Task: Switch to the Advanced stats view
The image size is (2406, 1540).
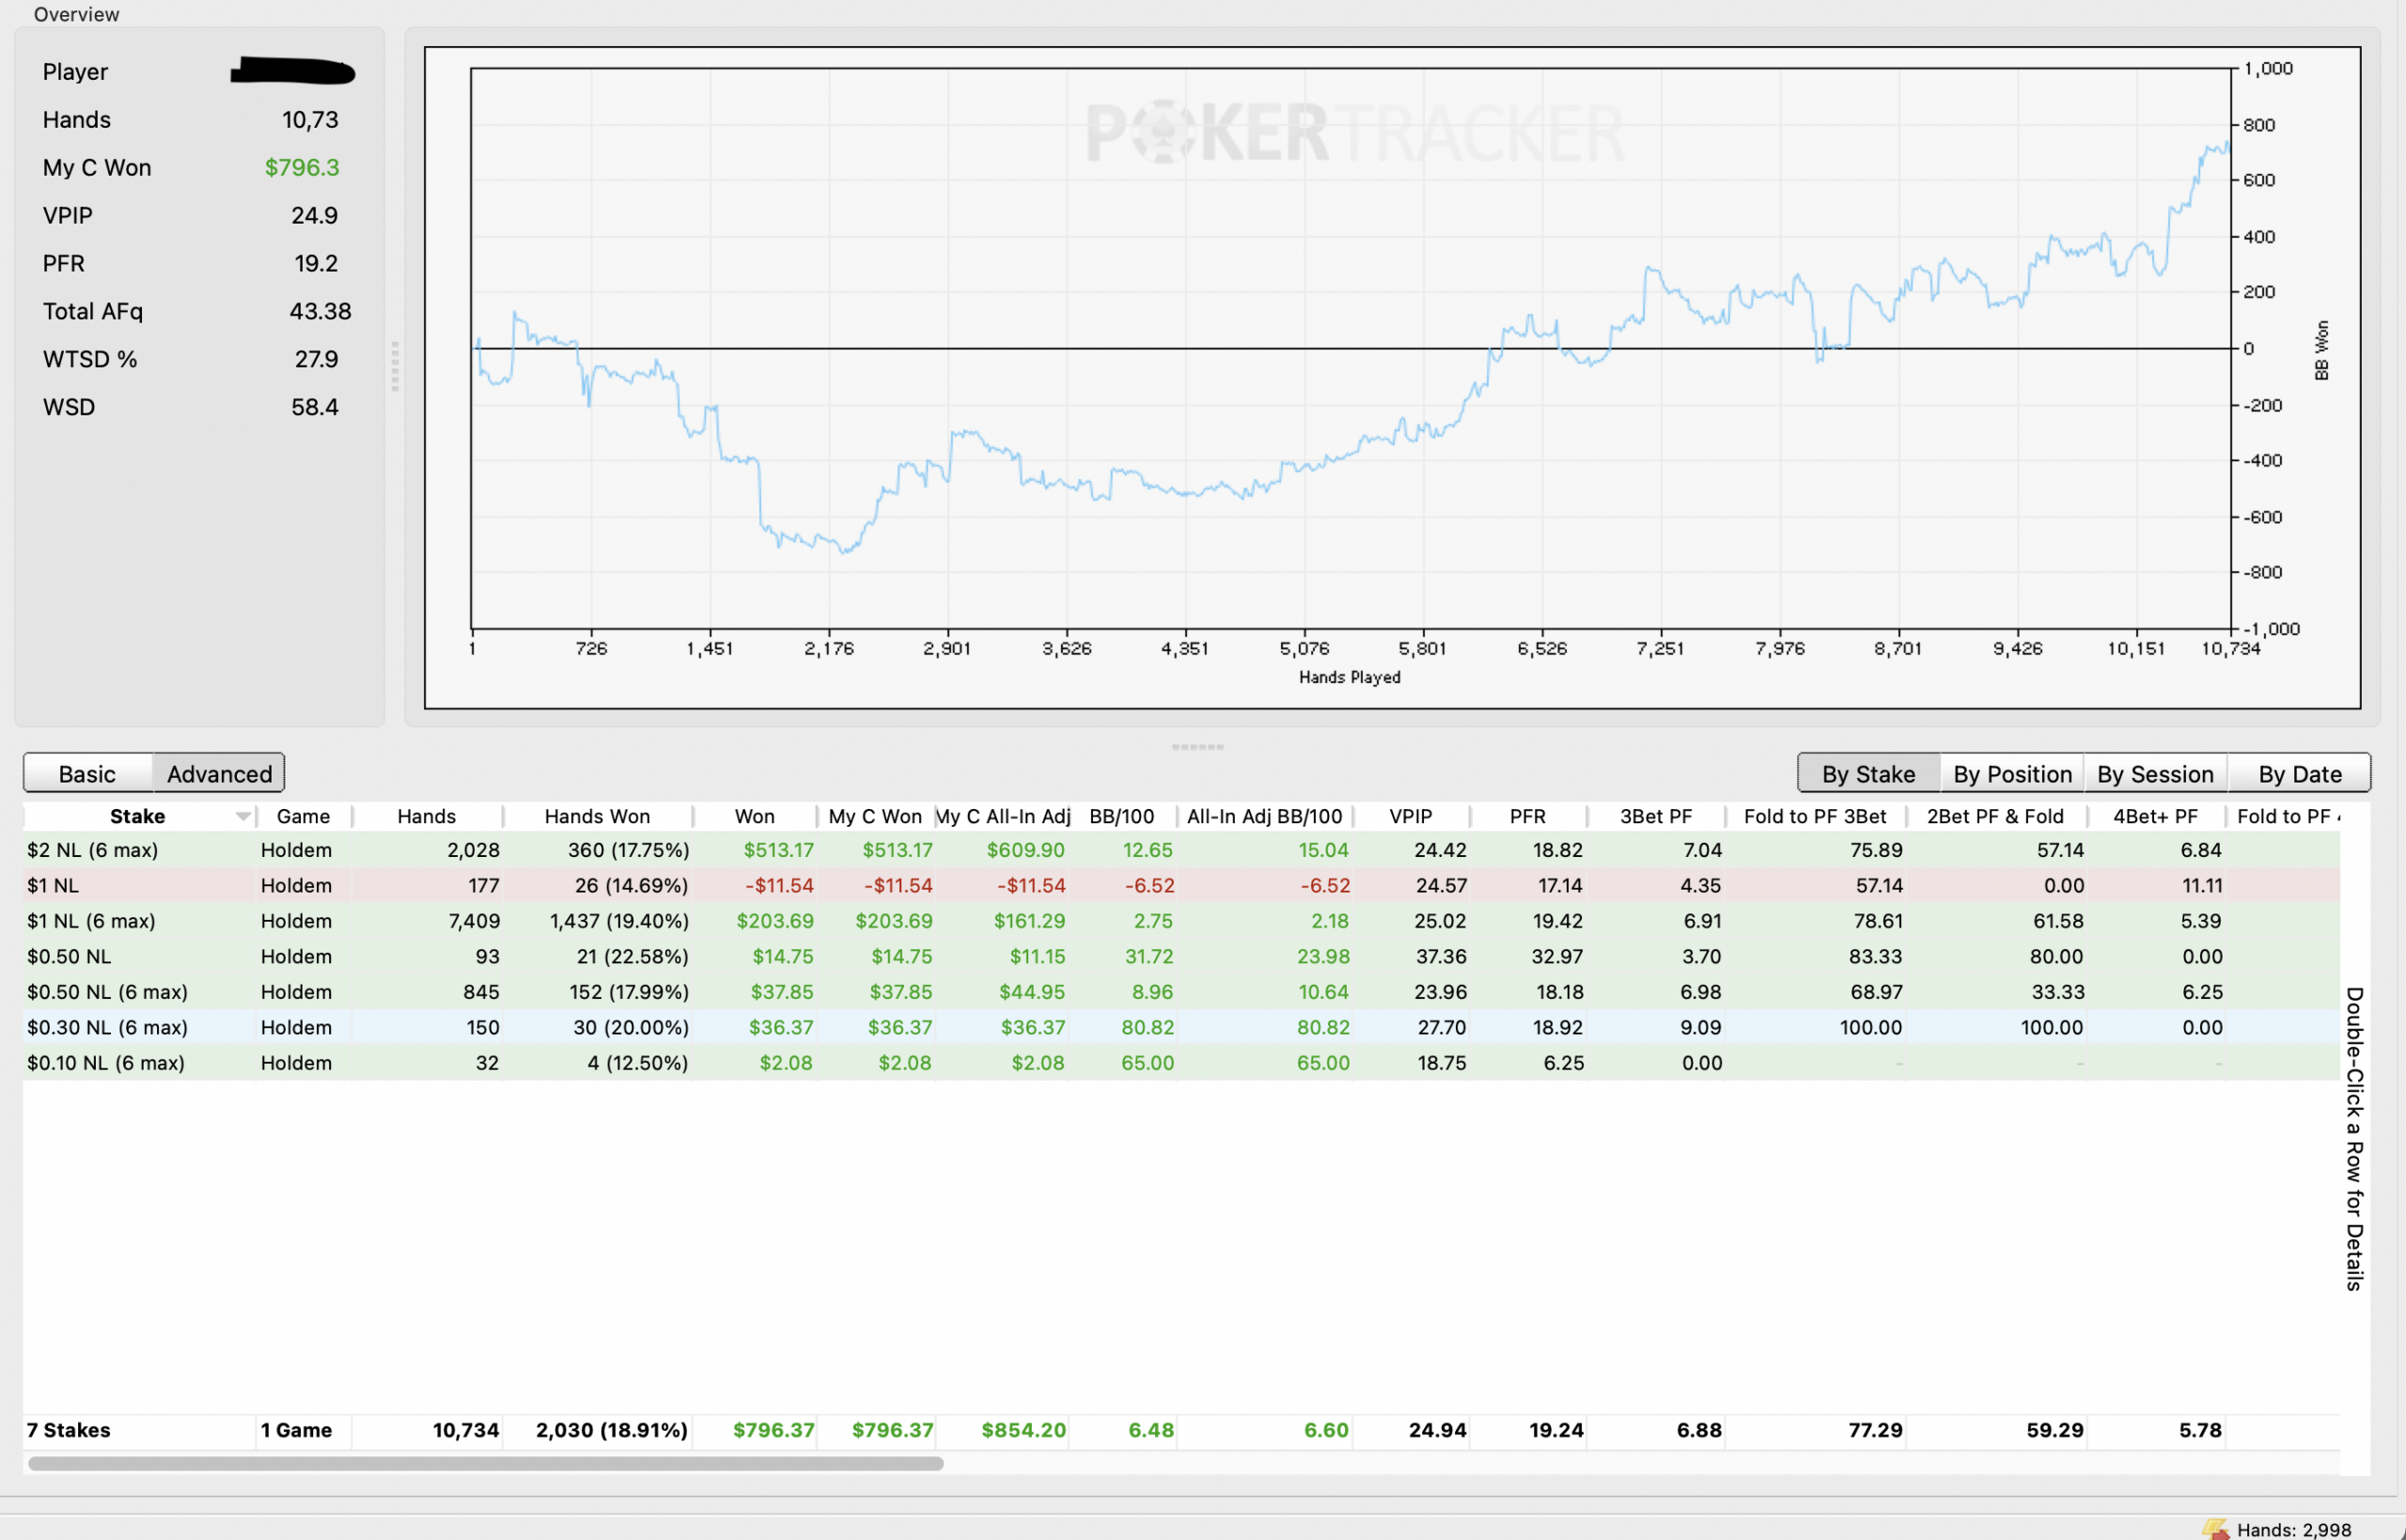Action: coord(219,774)
